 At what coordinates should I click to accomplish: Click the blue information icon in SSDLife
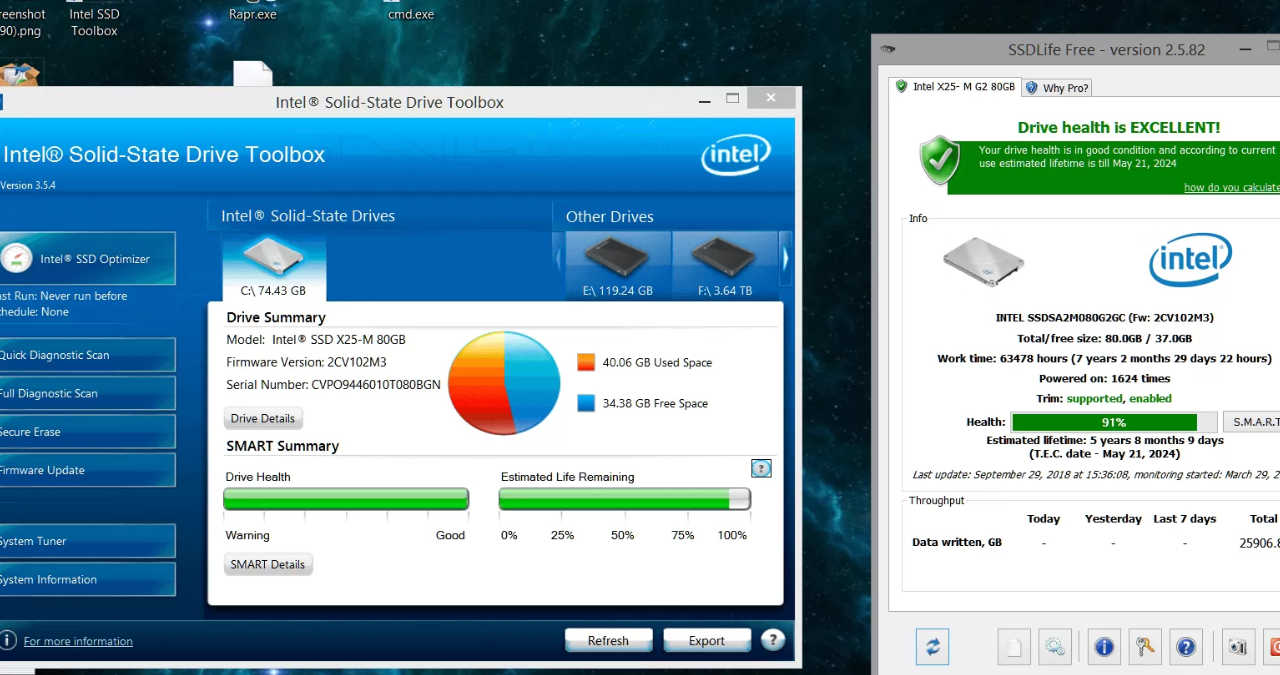(x=1104, y=647)
